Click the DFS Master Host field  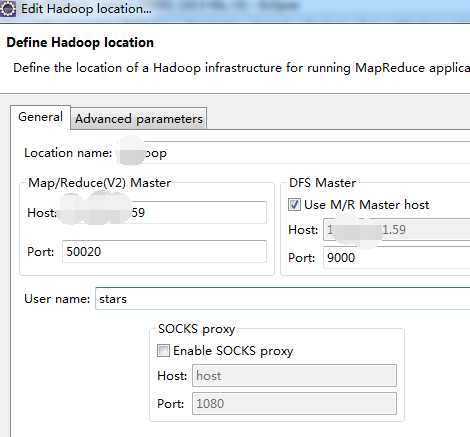(x=397, y=229)
